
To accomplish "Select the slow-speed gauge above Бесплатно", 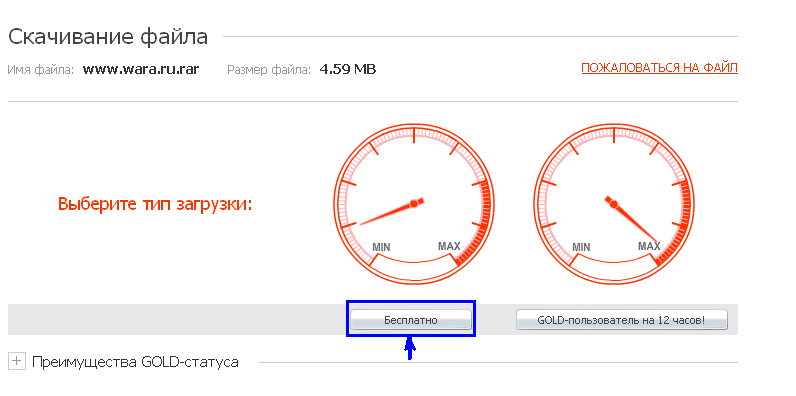I will click(414, 204).
